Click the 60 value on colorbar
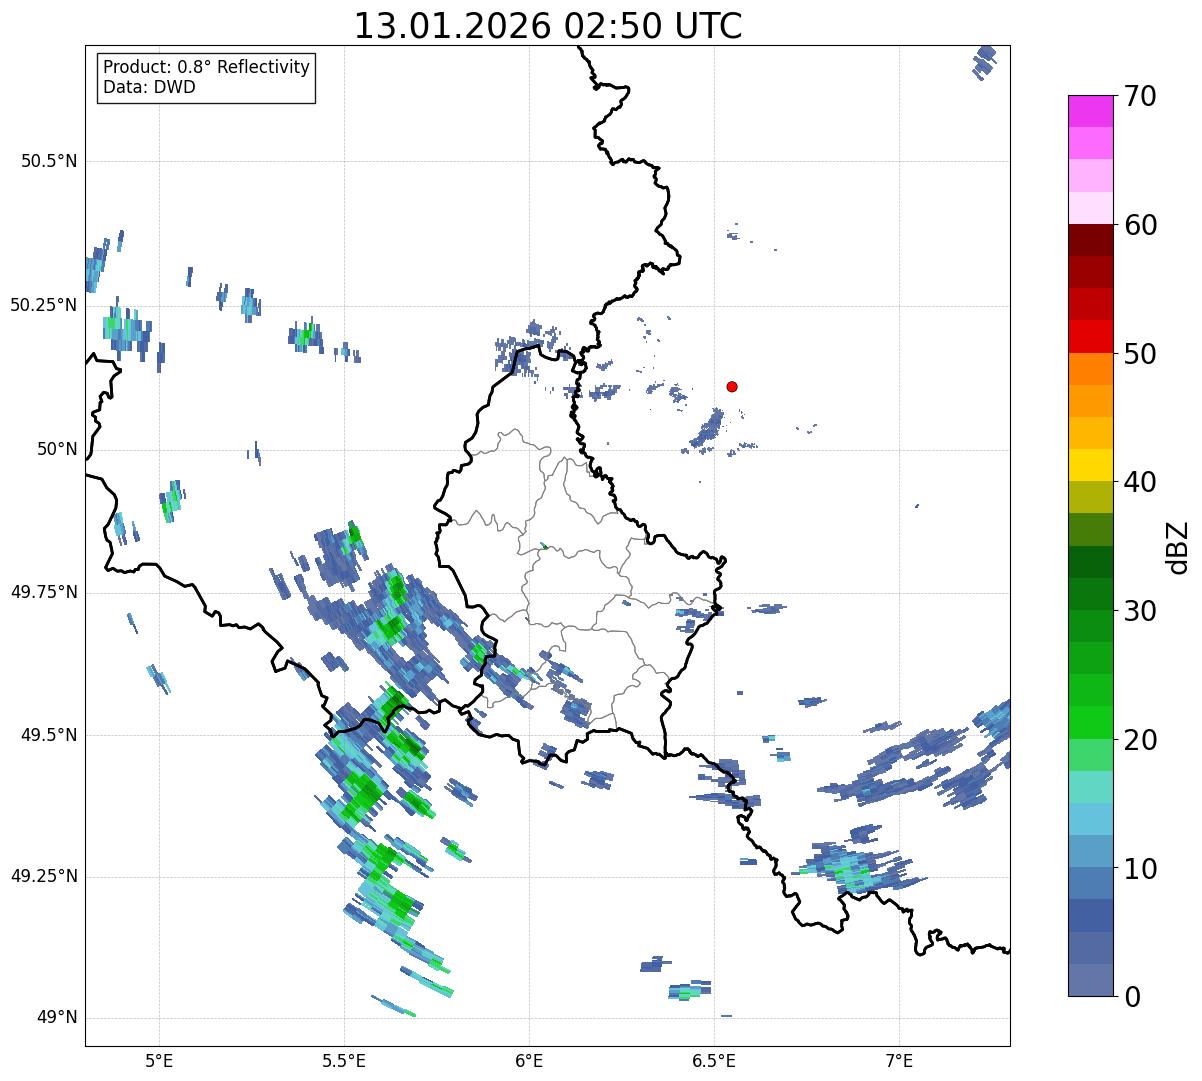Screen dimensions: 1202x1081 click(1140, 225)
